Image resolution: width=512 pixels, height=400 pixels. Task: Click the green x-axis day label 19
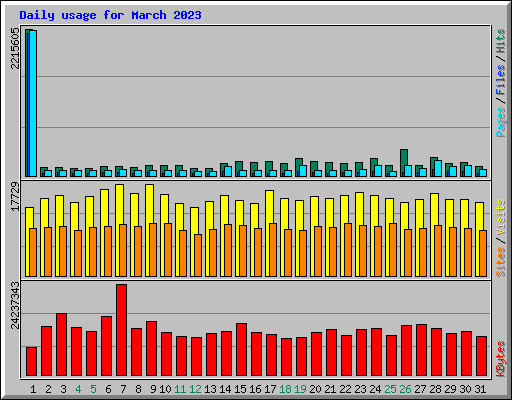300,389
